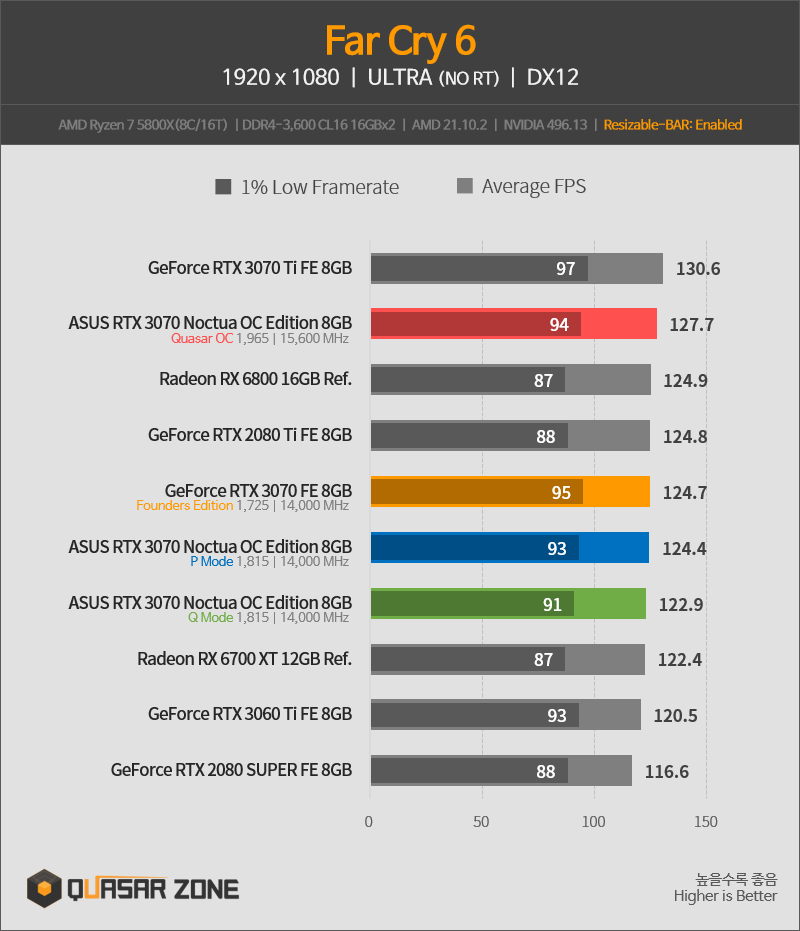
Task: Click the 116.6 average FPS value
Action: point(667,772)
